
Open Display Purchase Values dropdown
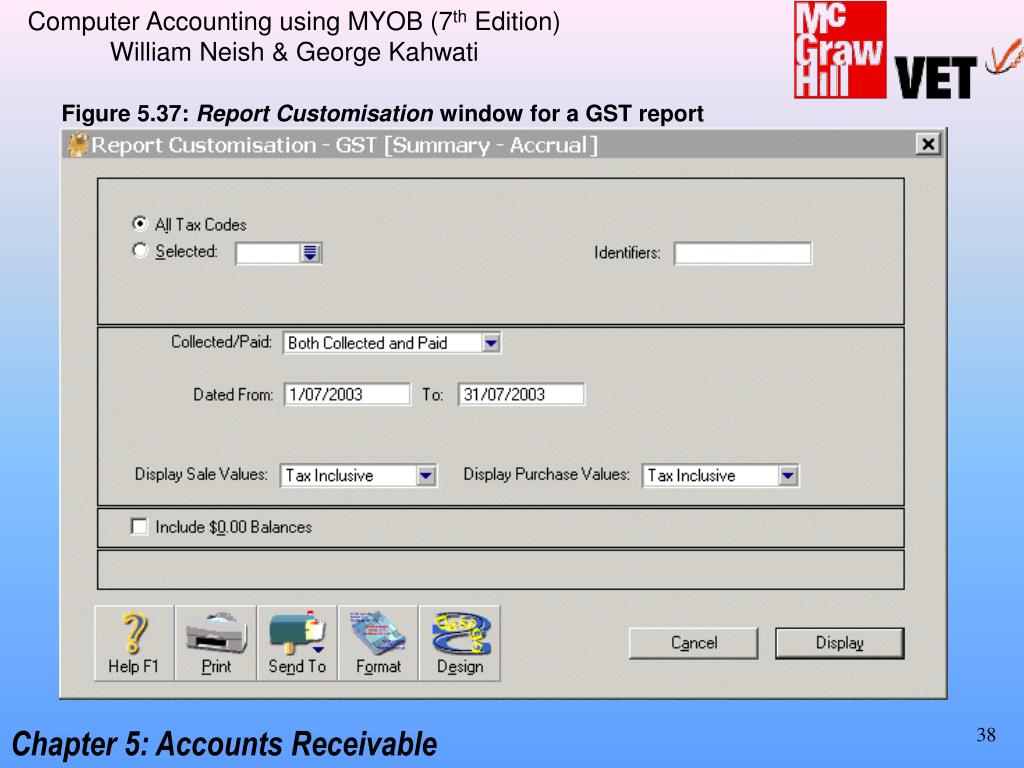coord(788,475)
